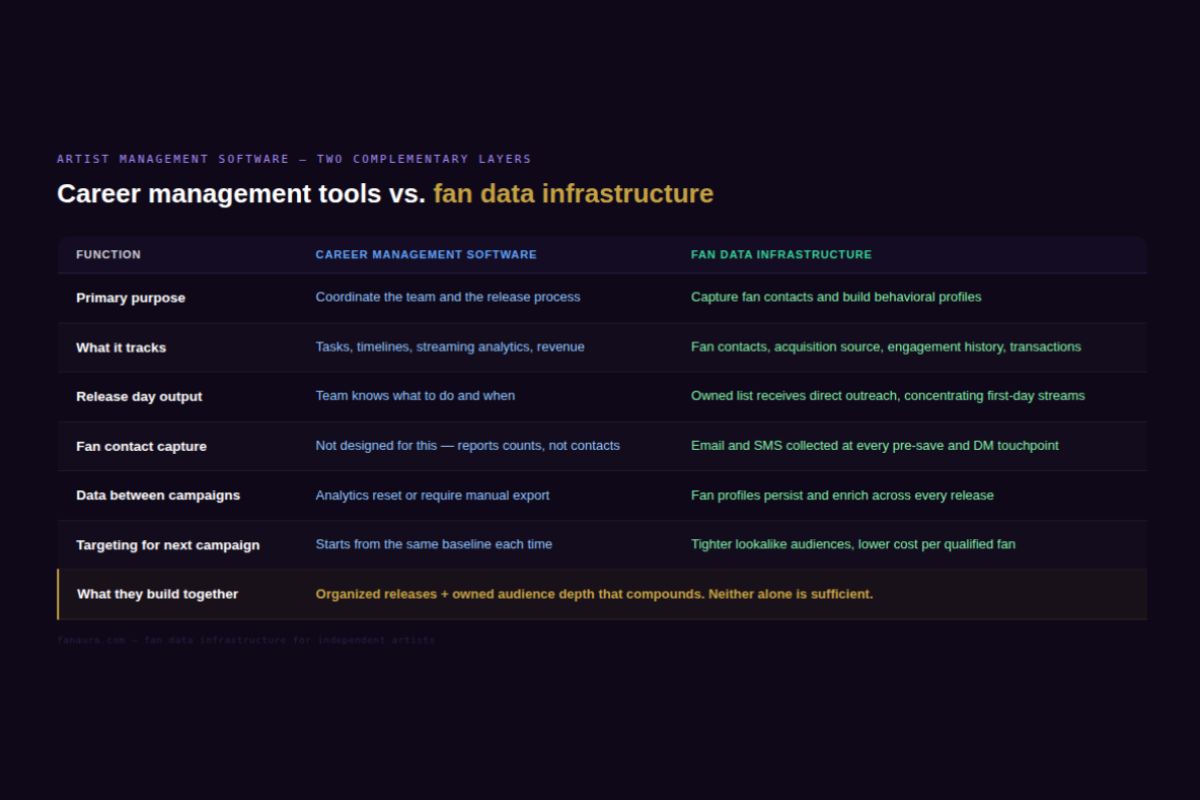This screenshot has width=1200, height=800.
Task: Click the 'What they build together' row label
Action: [x=158, y=595]
